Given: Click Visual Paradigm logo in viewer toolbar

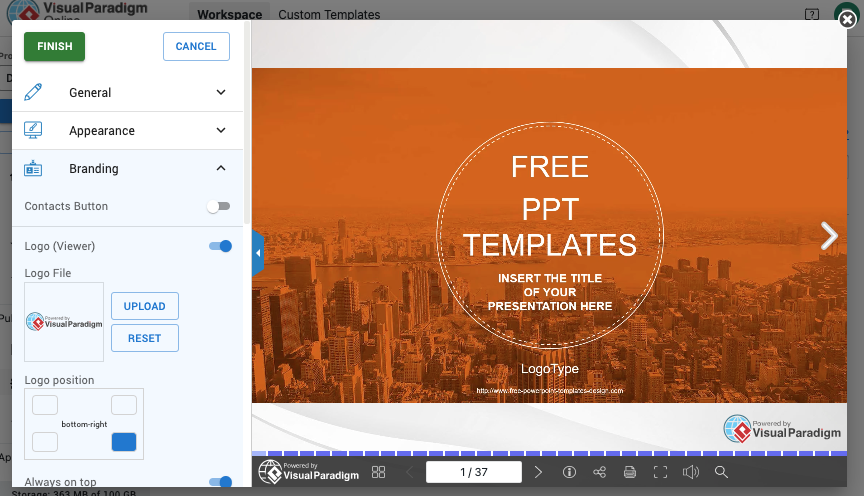Looking at the screenshot, I should [x=309, y=472].
